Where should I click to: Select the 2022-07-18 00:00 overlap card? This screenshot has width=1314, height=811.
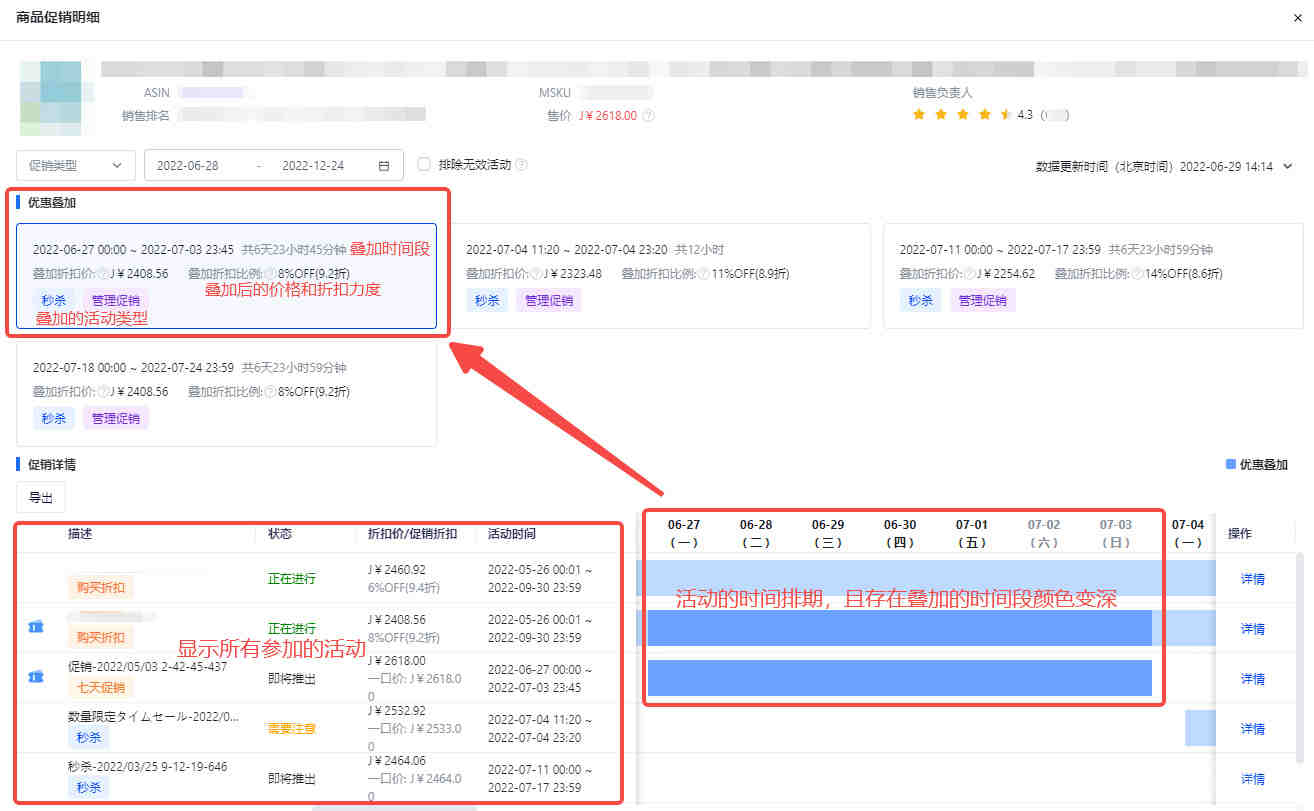[x=227, y=394]
